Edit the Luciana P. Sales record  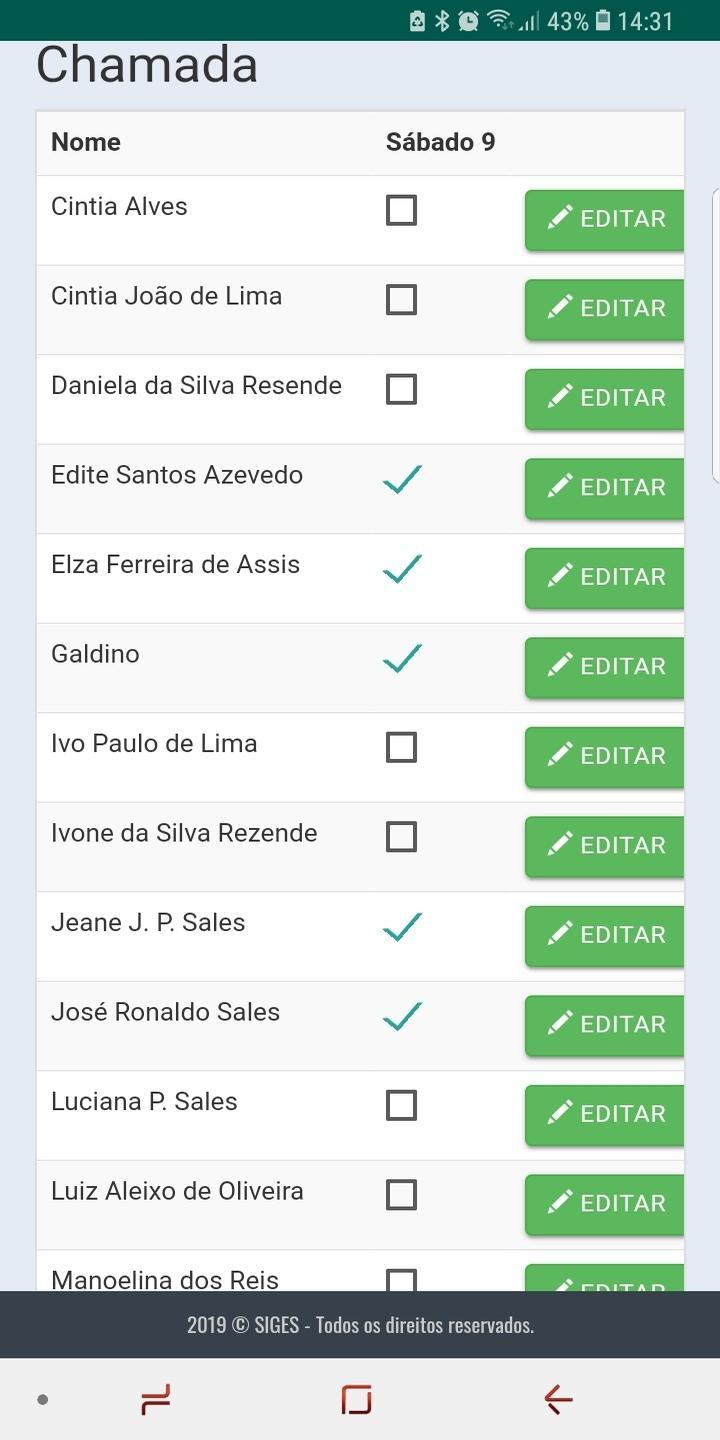pyautogui.click(x=605, y=1115)
